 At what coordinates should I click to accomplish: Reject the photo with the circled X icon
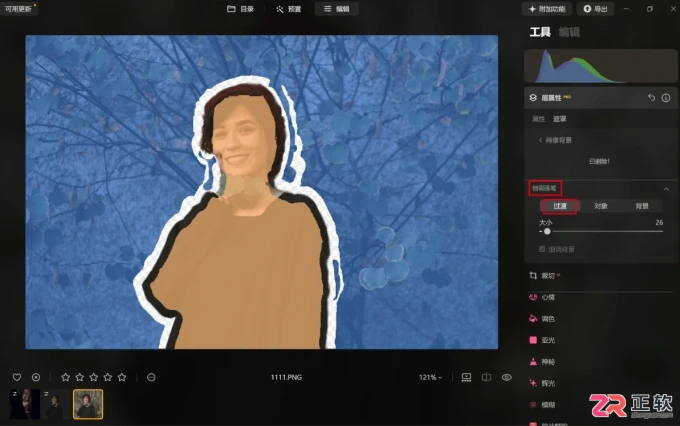36,377
